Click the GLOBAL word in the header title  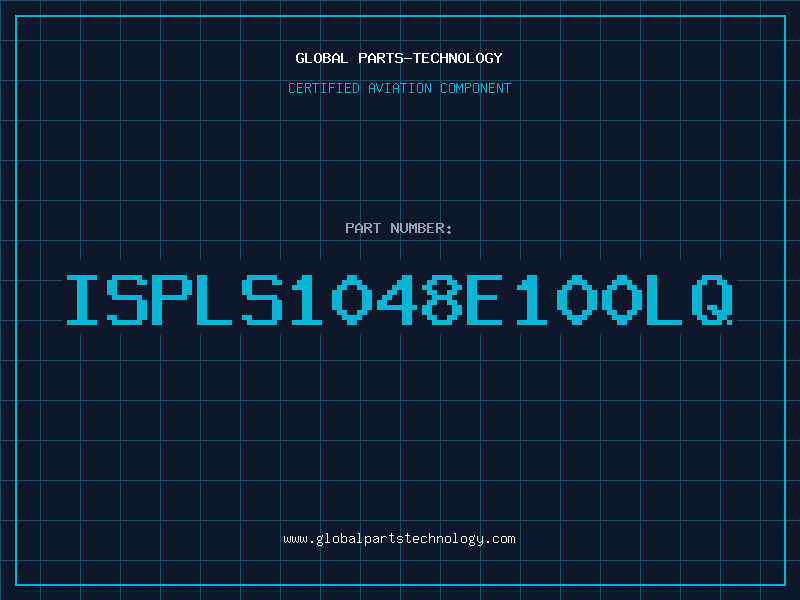(x=321, y=58)
